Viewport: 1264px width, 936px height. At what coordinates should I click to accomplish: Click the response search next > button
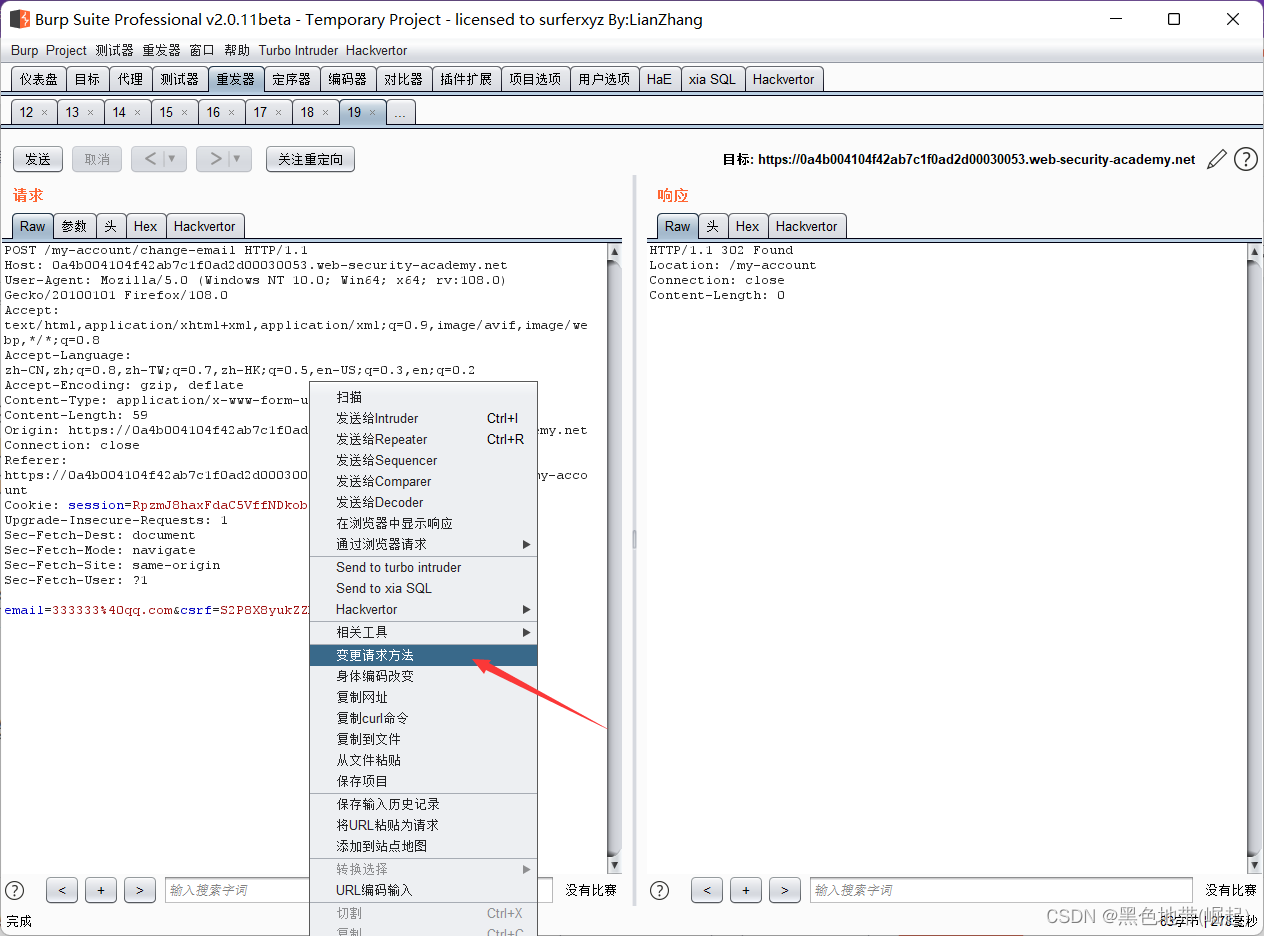coord(785,890)
